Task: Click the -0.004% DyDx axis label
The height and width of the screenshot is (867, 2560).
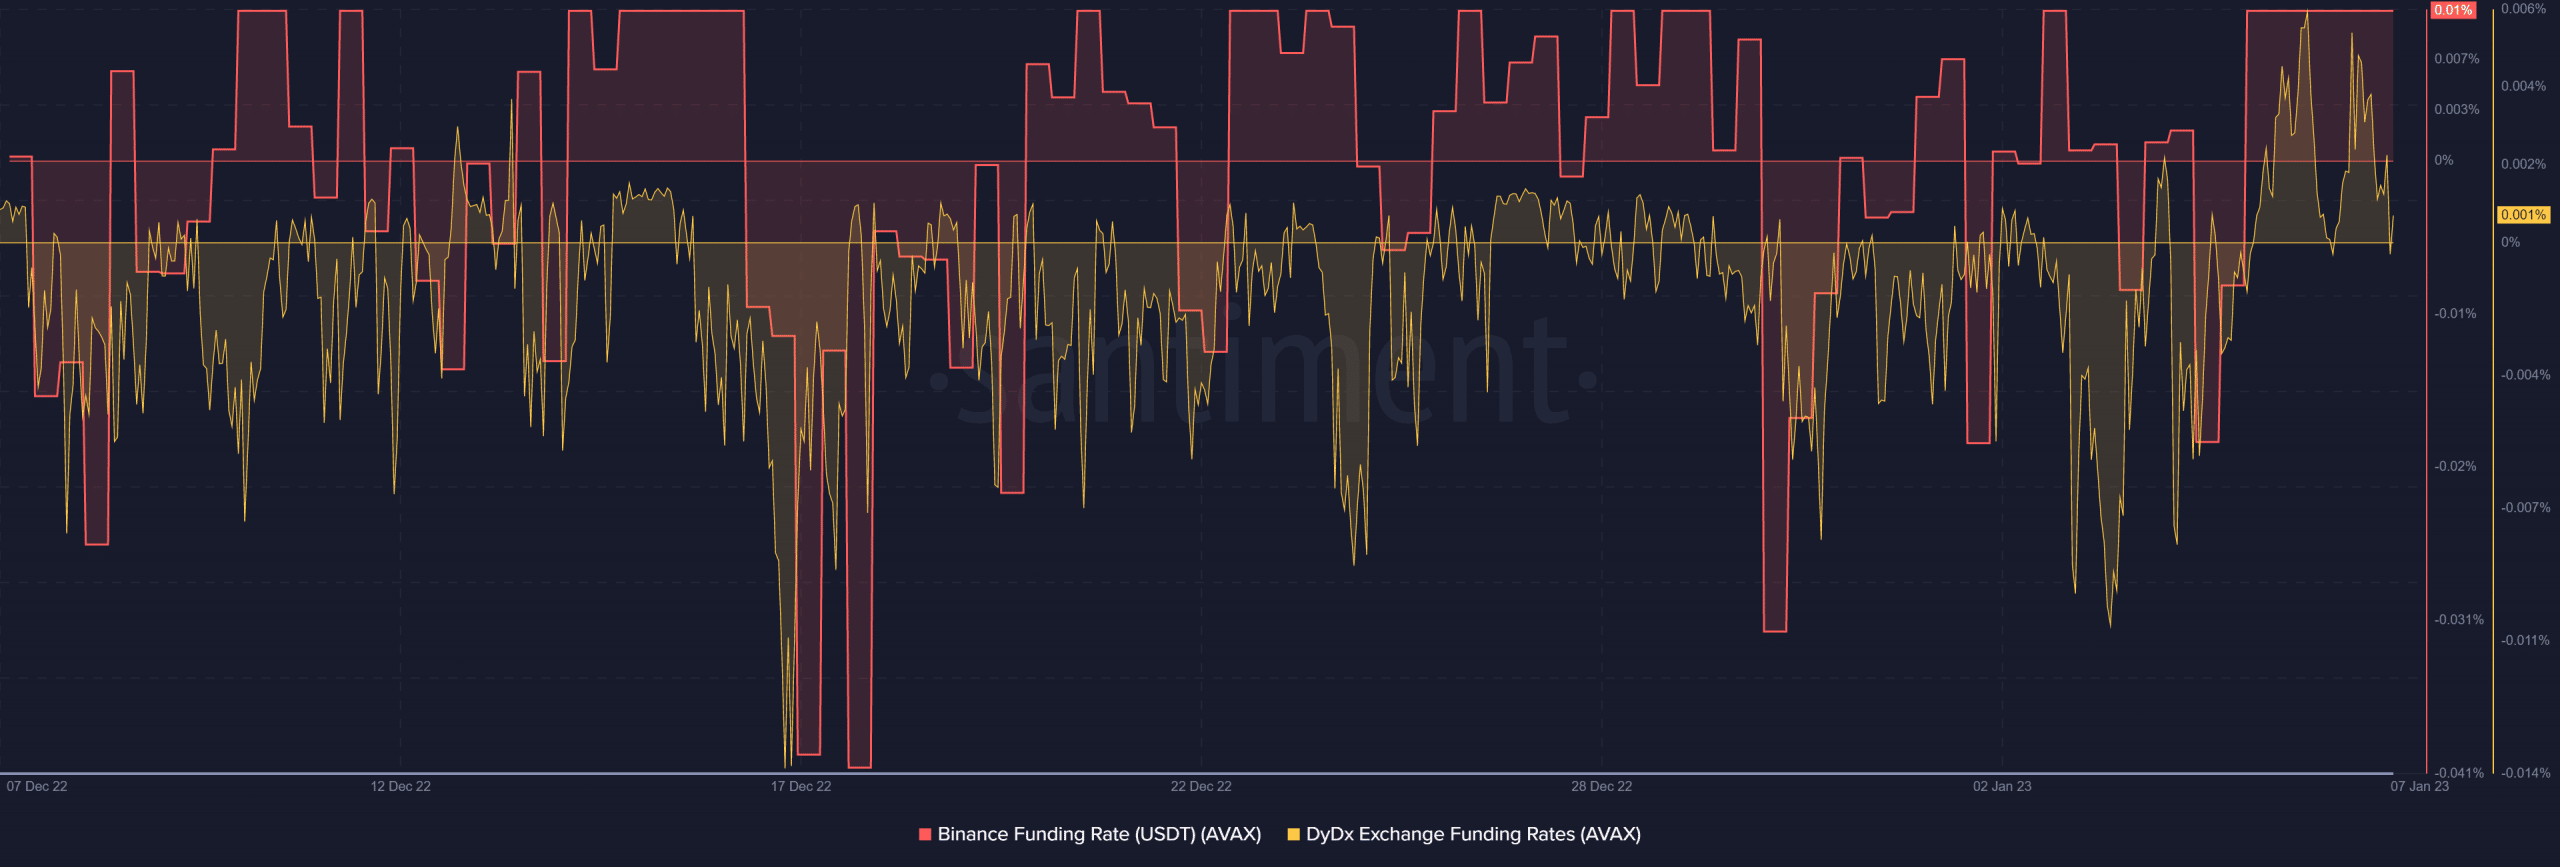Action: [2526, 375]
